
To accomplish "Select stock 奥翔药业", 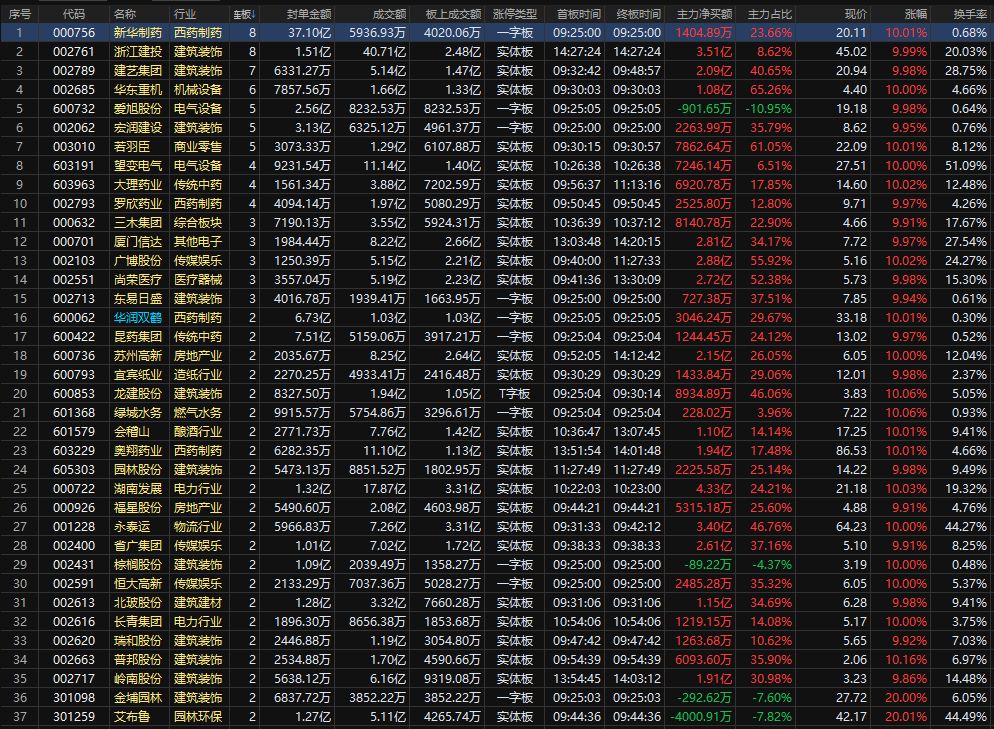I will click(x=138, y=451).
